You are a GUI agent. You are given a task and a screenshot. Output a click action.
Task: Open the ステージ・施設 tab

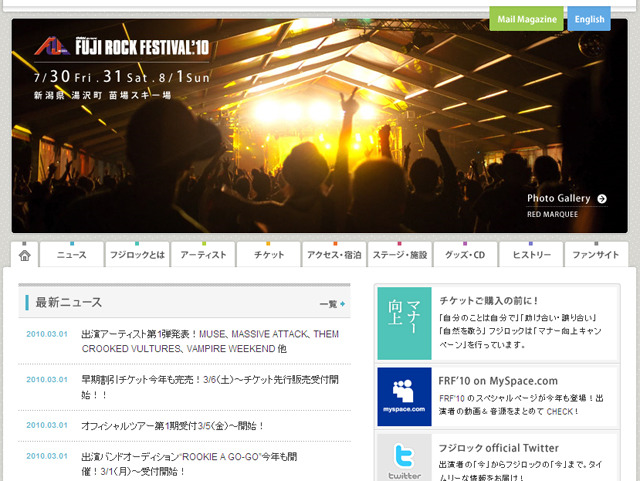pyautogui.click(x=400, y=254)
